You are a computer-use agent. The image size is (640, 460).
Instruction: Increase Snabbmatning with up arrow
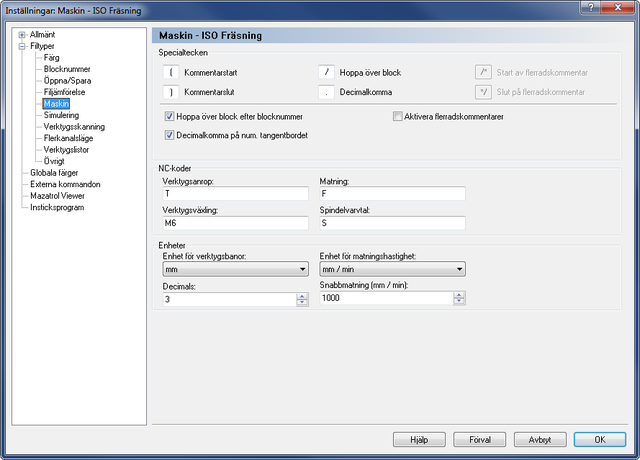click(x=459, y=295)
